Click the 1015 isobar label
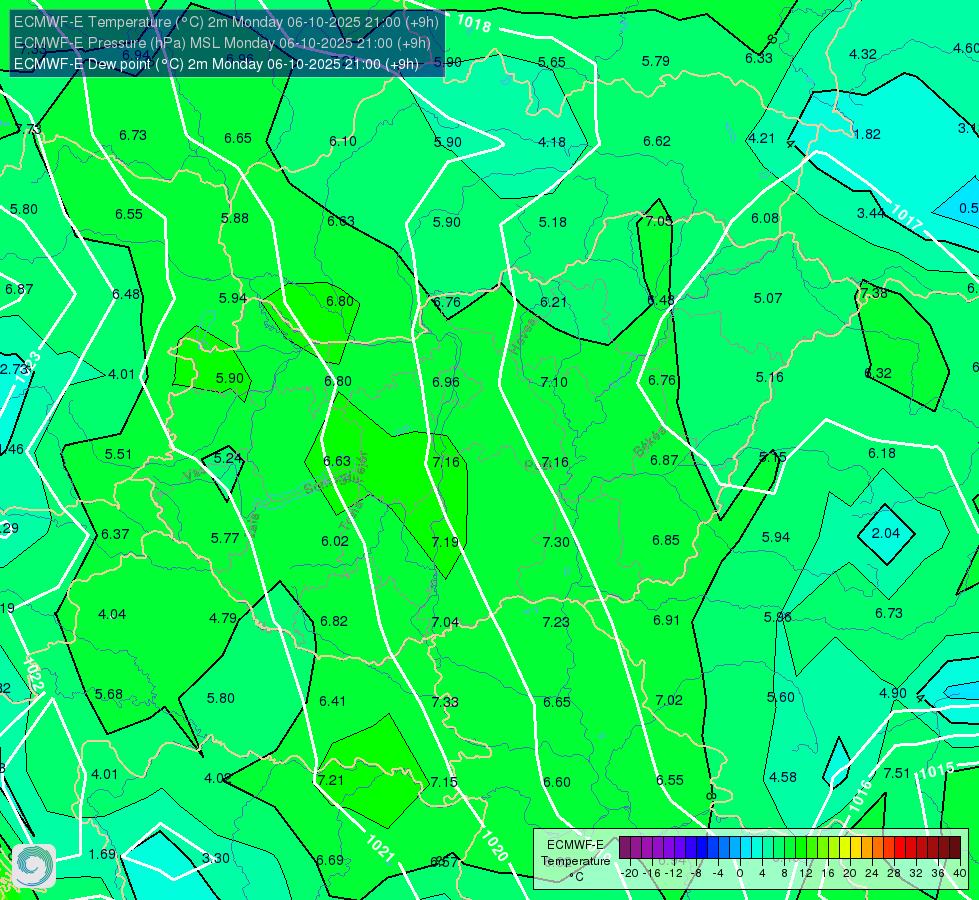 pos(935,771)
